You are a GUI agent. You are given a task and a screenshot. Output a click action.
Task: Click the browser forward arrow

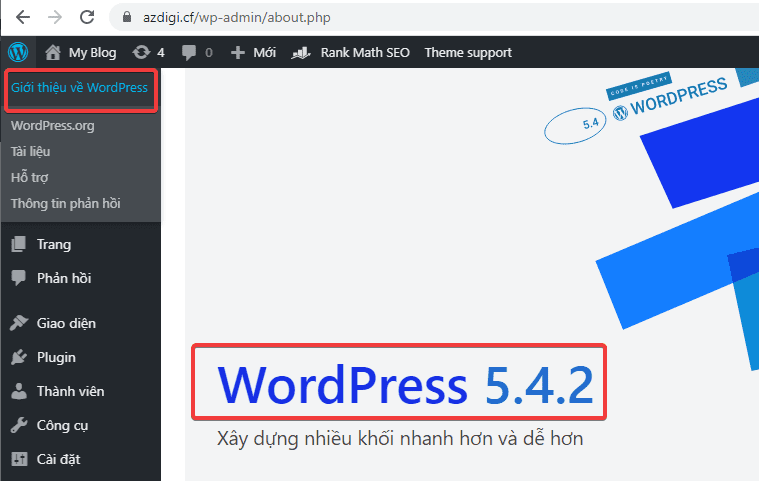point(55,17)
